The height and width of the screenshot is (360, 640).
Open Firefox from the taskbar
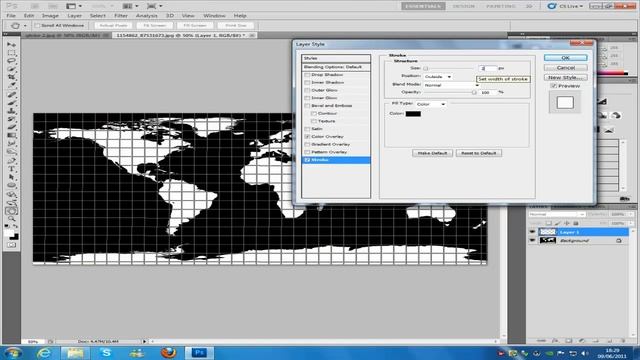pyautogui.click(x=169, y=352)
